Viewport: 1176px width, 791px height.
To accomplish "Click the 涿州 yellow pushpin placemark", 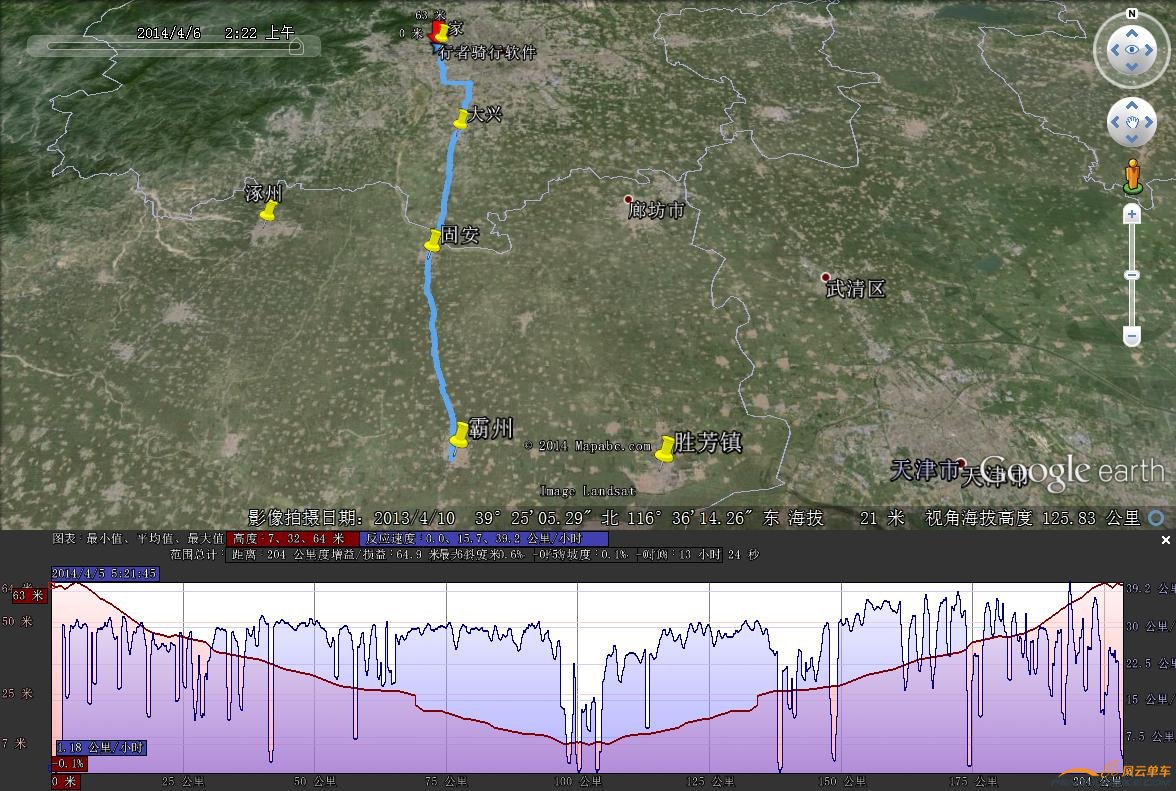I will [x=267, y=210].
